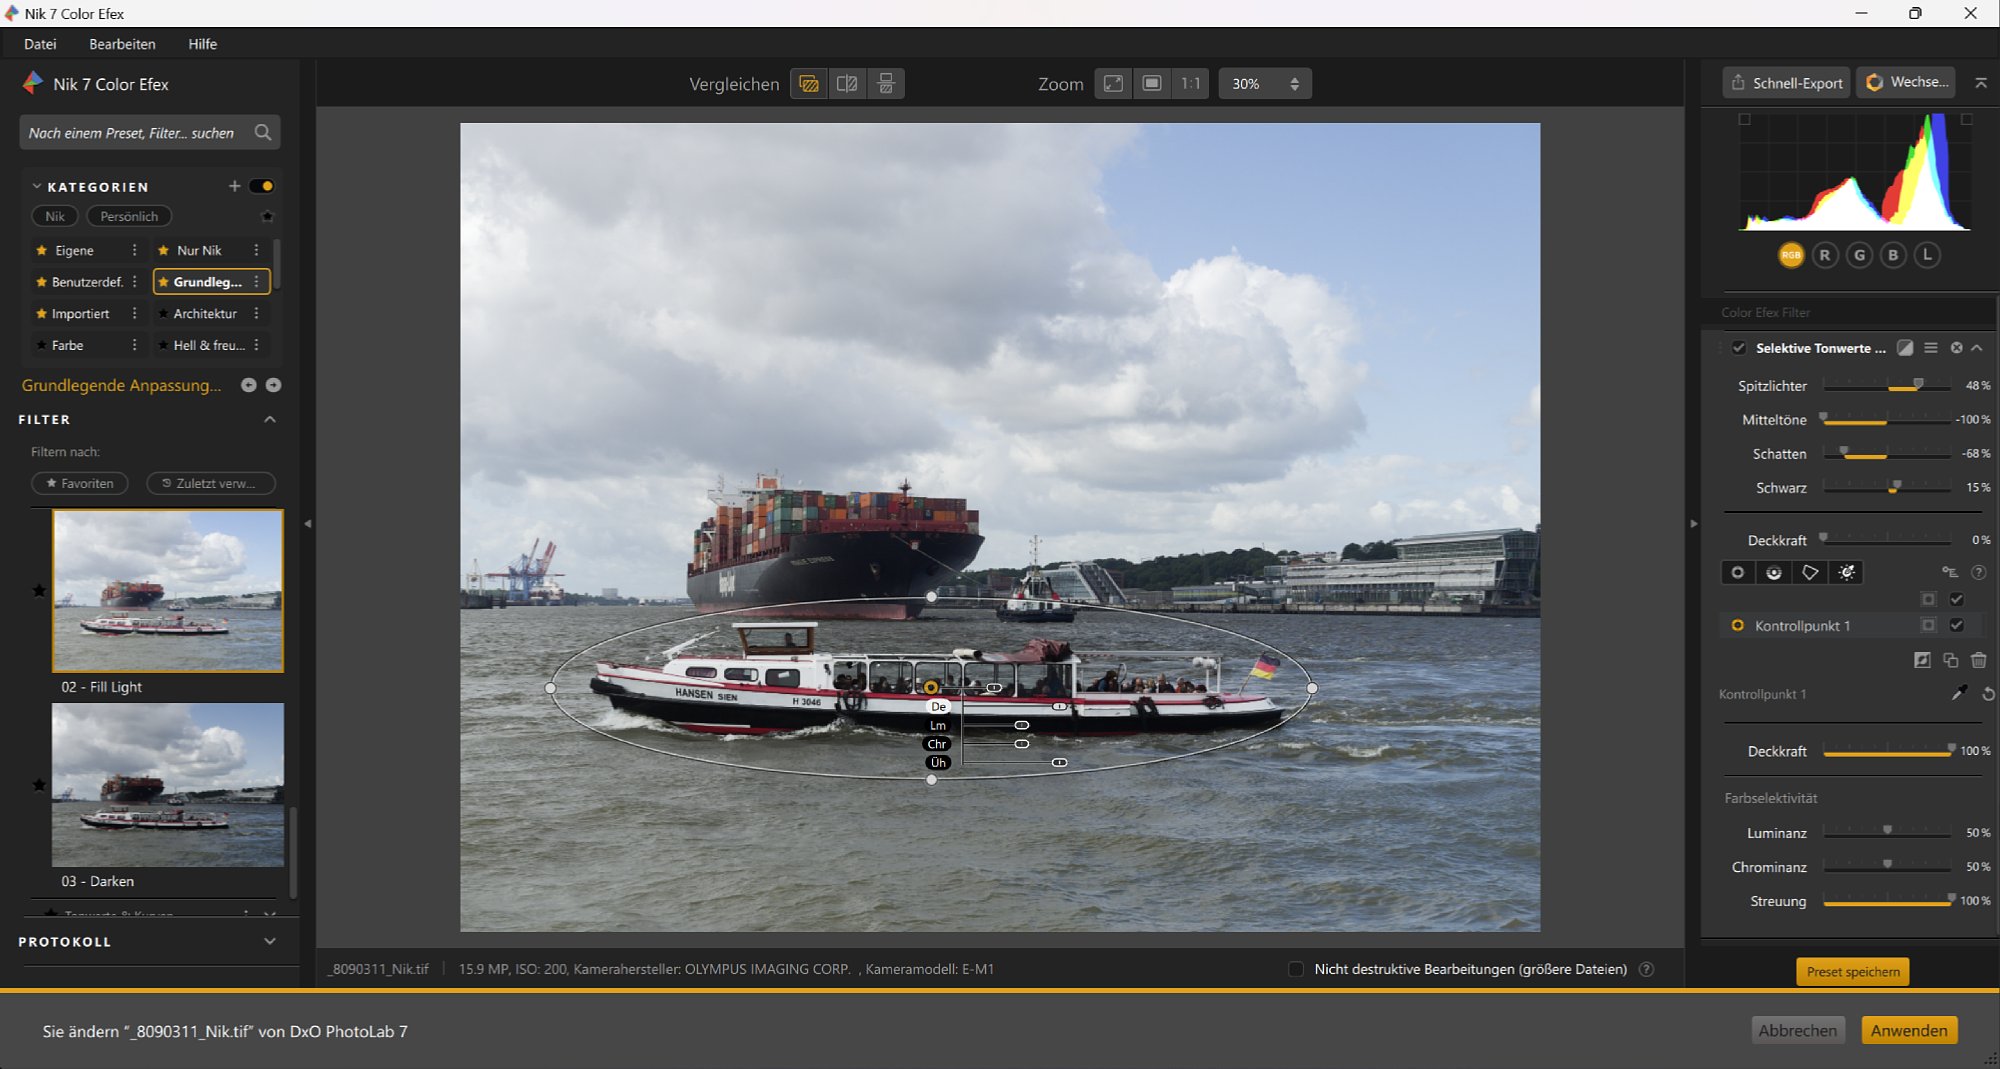Click the zoom-to-fit icon

click(x=1113, y=84)
